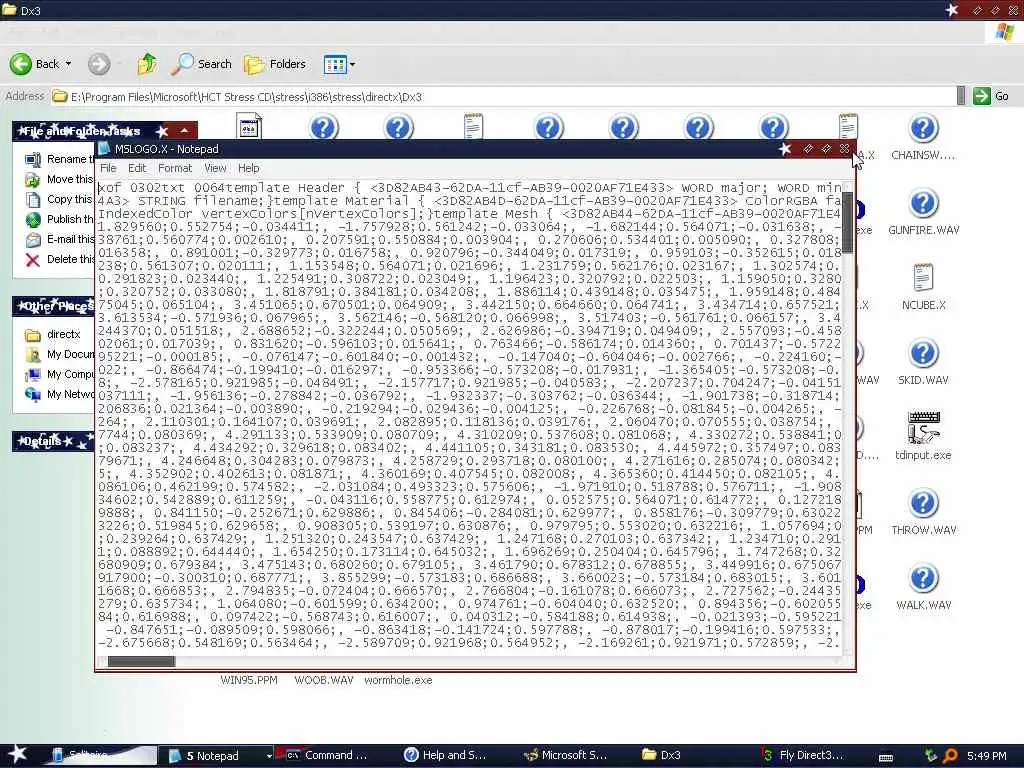
Task: Click the taskbar clock showing 5:49 PM
Action: [986, 756]
